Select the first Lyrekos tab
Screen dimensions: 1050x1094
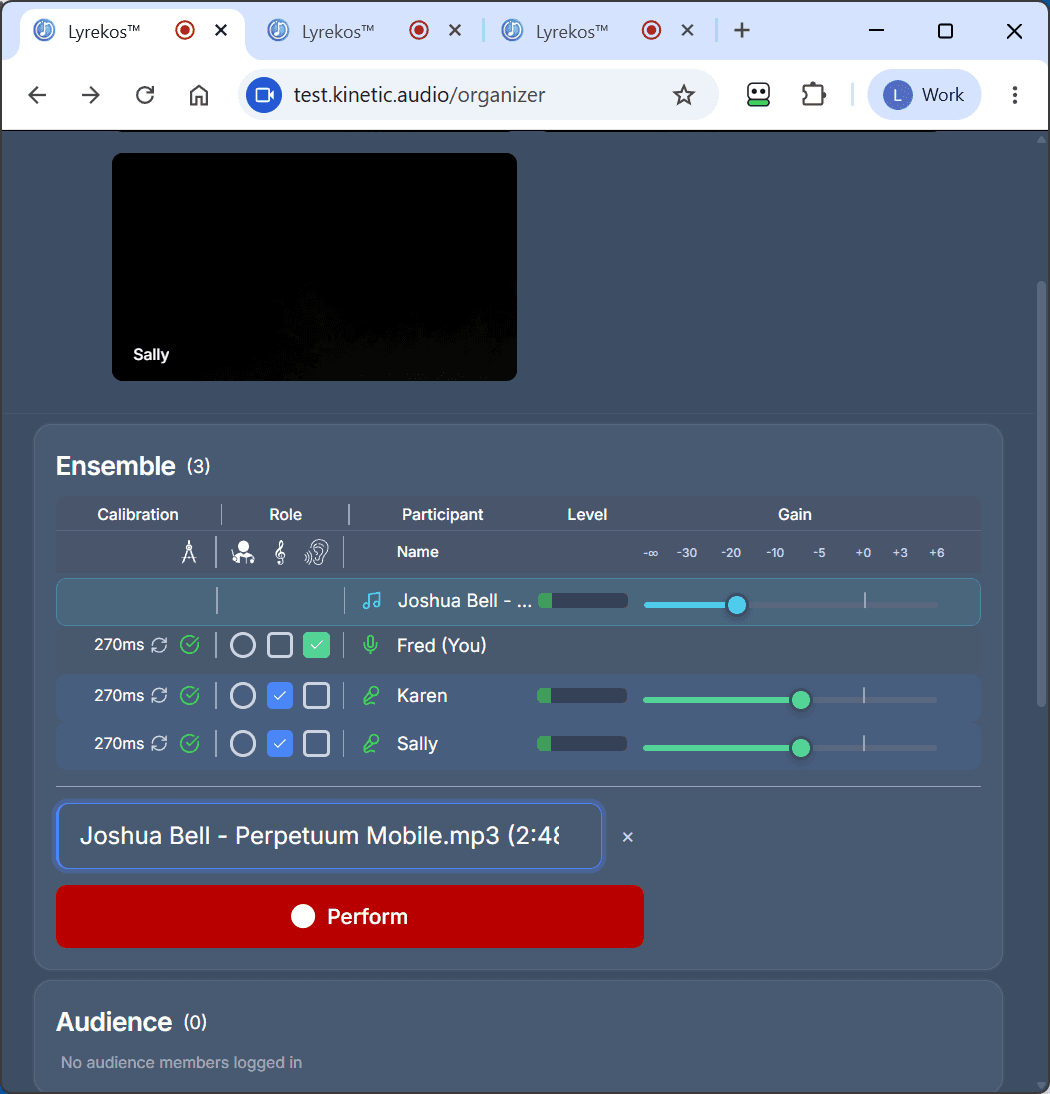coord(104,31)
